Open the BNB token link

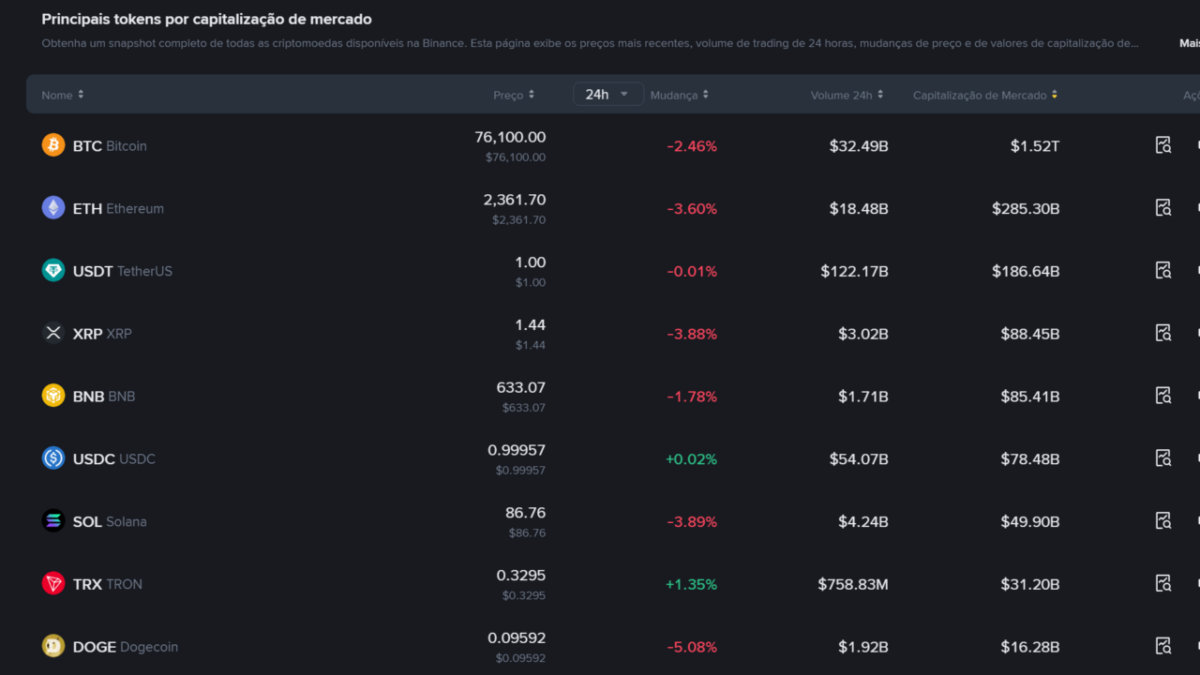[104, 396]
